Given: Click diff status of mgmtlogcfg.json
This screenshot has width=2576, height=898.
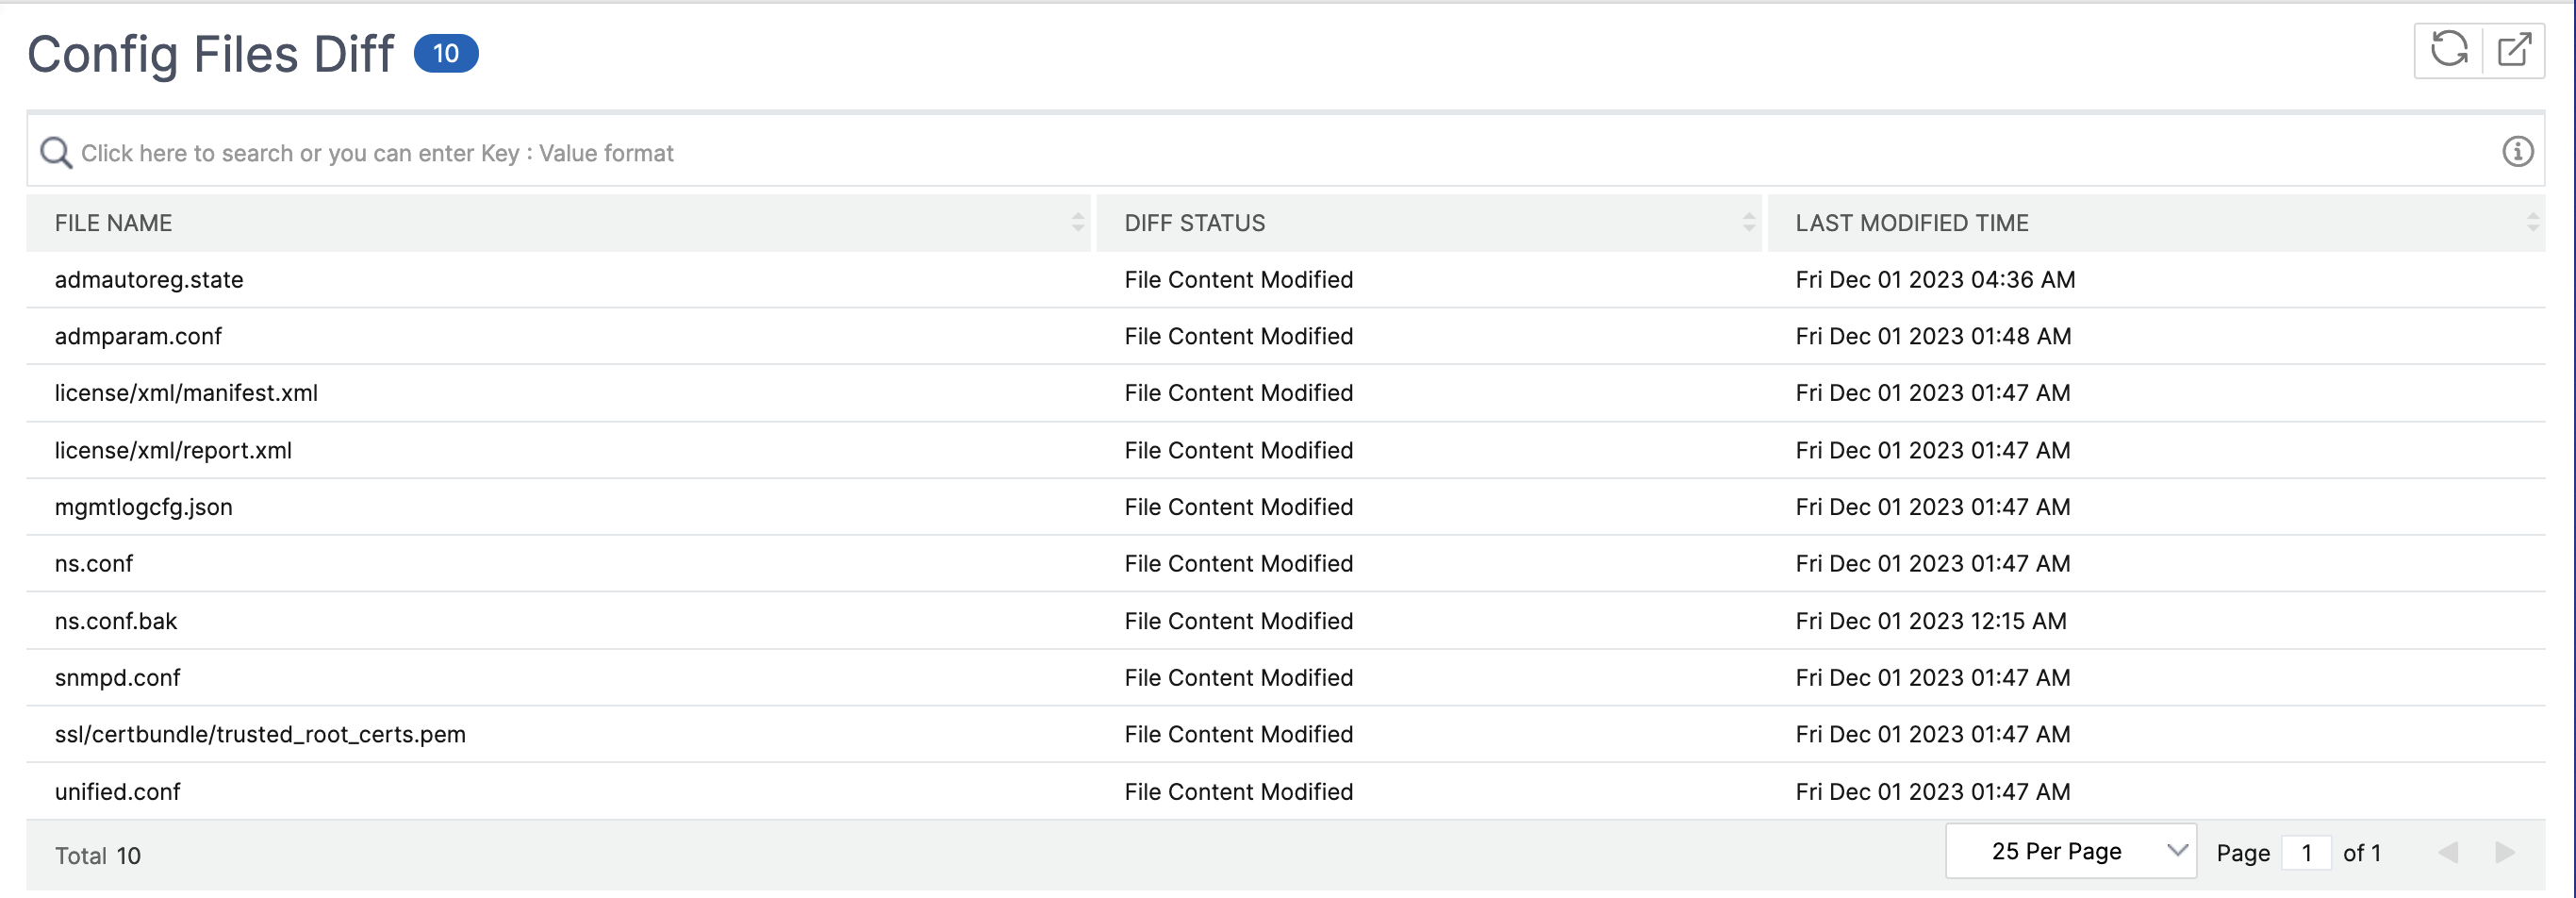Looking at the screenshot, I should [x=1238, y=507].
